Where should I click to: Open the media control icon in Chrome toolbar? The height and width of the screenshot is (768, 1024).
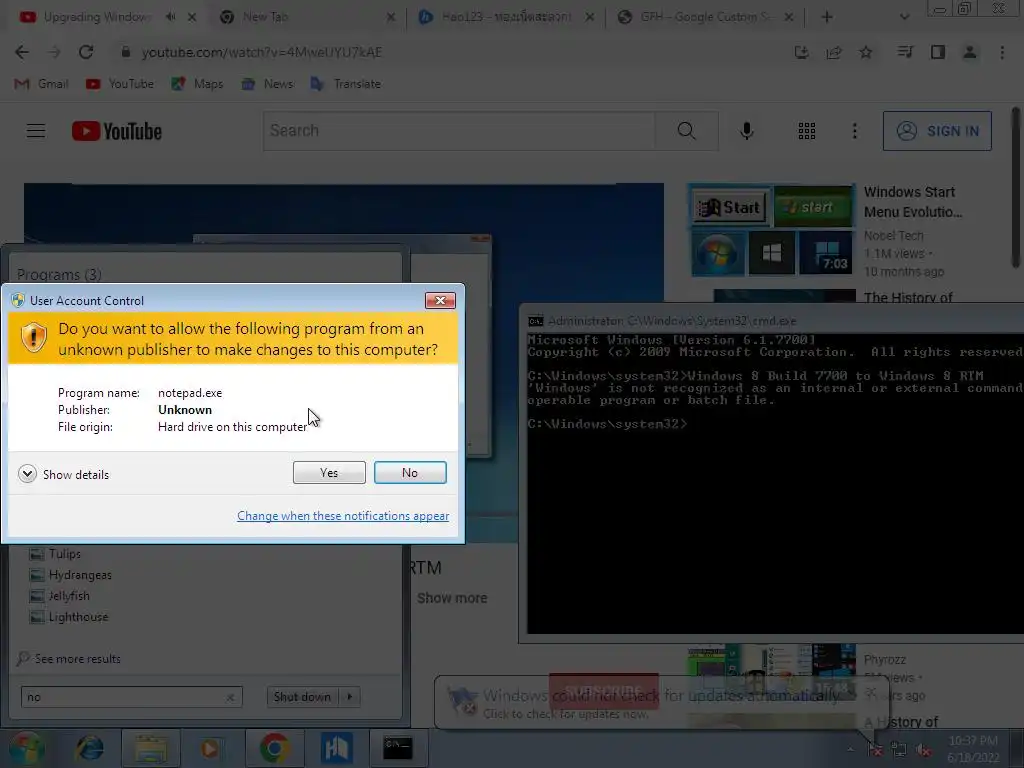(x=905, y=52)
